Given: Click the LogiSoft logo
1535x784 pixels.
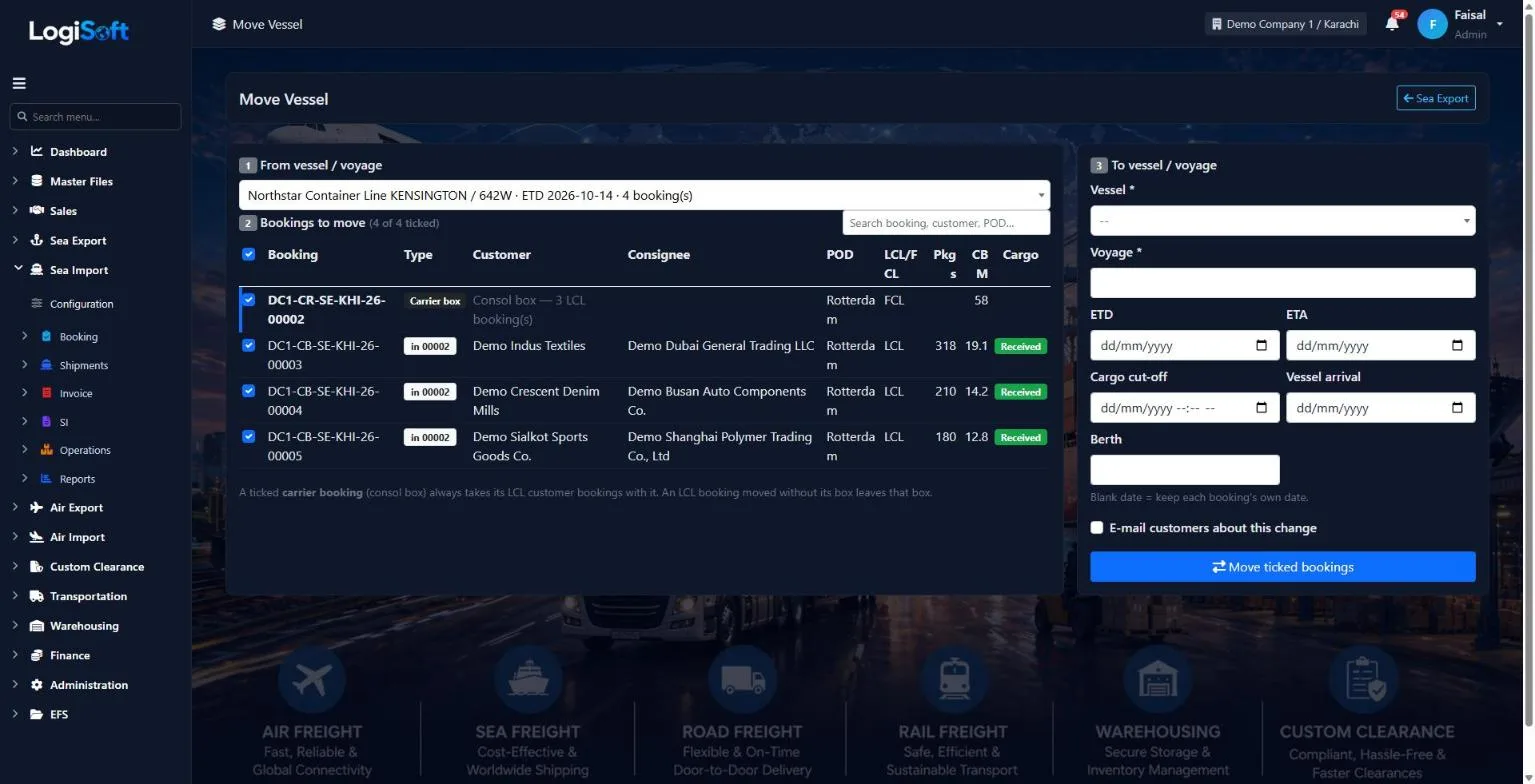Looking at the screenshot, I should pyautogui.click(x=78, y=30).
